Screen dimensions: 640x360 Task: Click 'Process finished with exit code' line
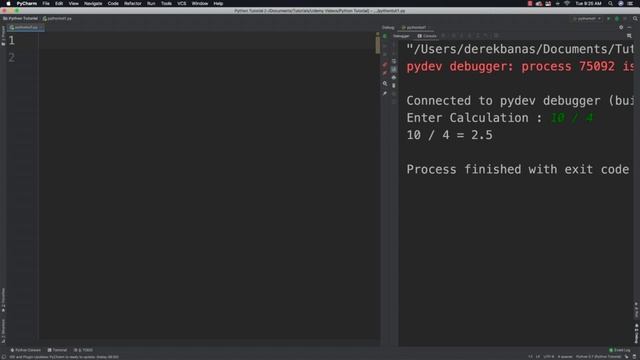518,169
